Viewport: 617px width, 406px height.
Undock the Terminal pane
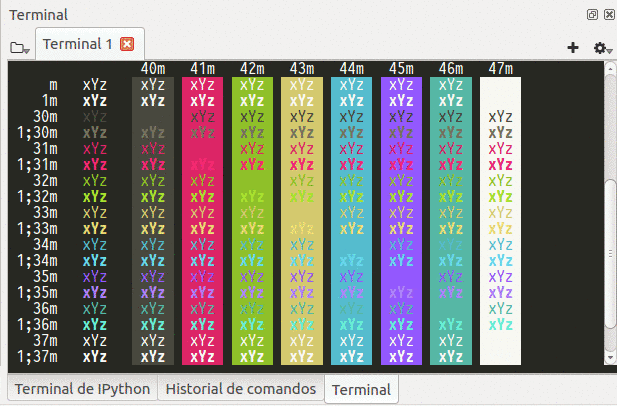click(593, 15)
